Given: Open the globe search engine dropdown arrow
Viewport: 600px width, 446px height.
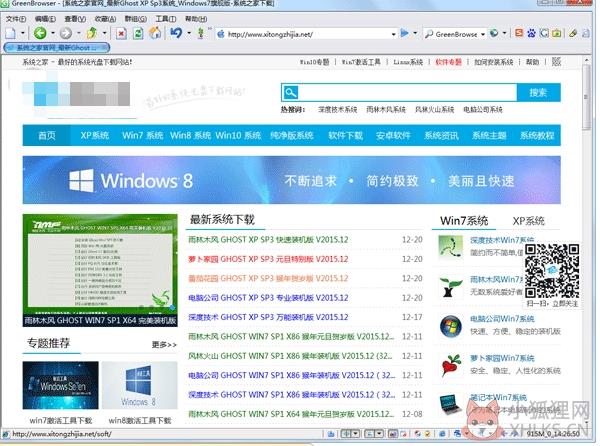Looking at the screenshot, I should (x=504, y=33).
